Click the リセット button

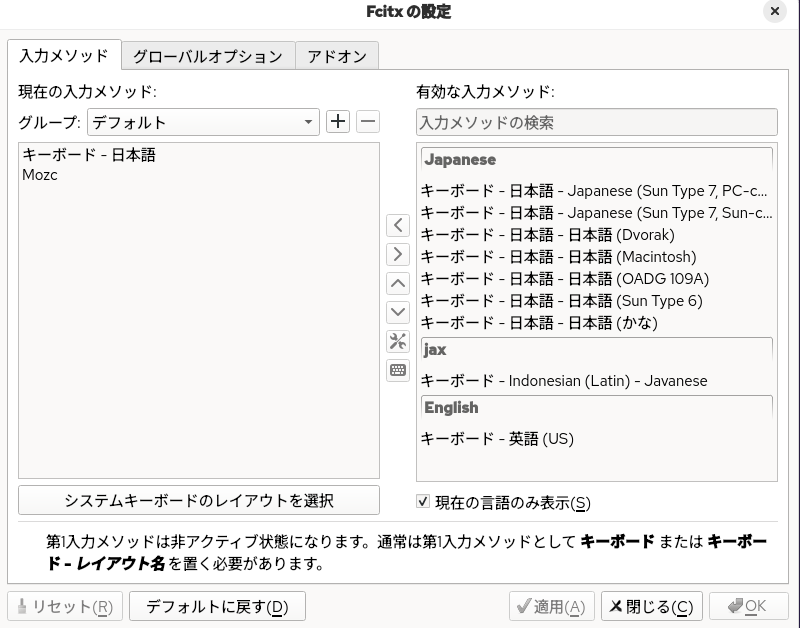[64, 606]
